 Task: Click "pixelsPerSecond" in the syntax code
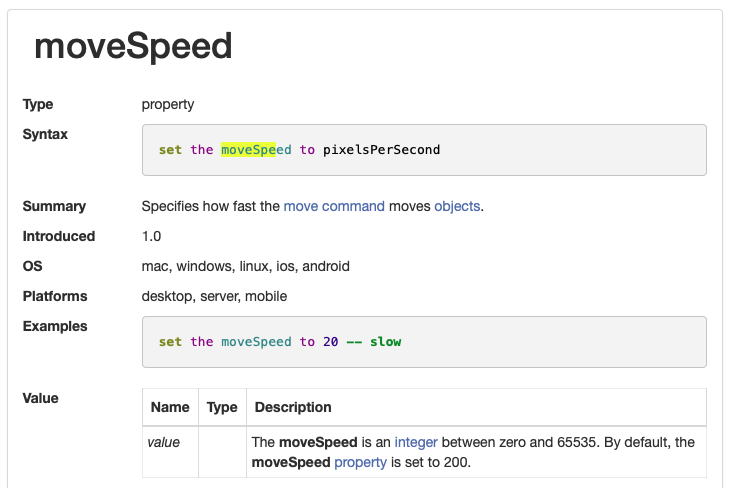point(381,149)
